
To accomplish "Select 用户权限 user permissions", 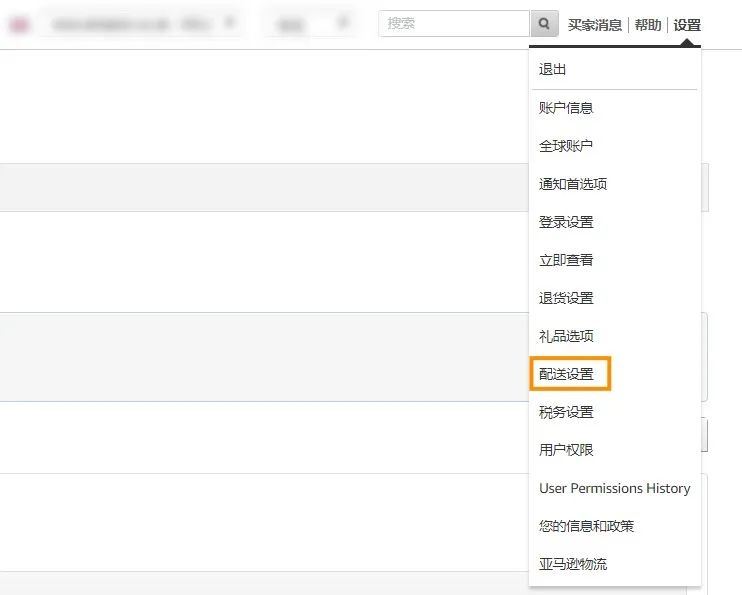I will pos(566,450).
